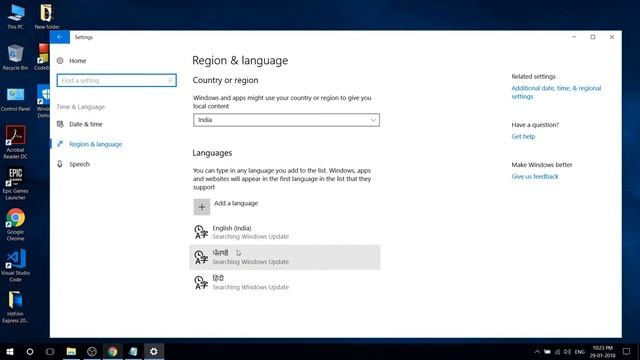Click the volume speaker tray icon
The height and width of the screenshot is (360, 640).
coord(567,352)
